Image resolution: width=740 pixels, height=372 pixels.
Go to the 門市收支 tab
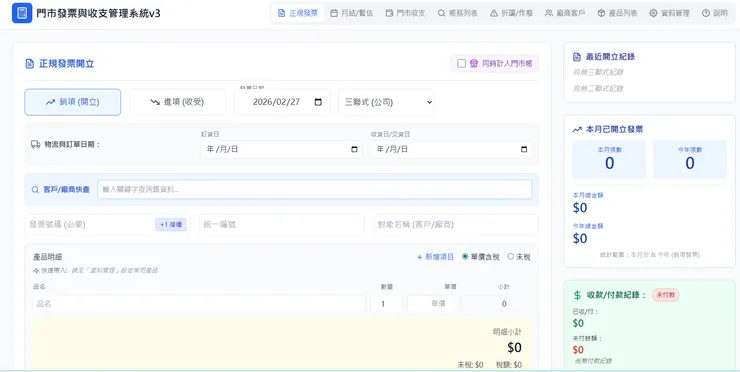click(x=405, y=13)
